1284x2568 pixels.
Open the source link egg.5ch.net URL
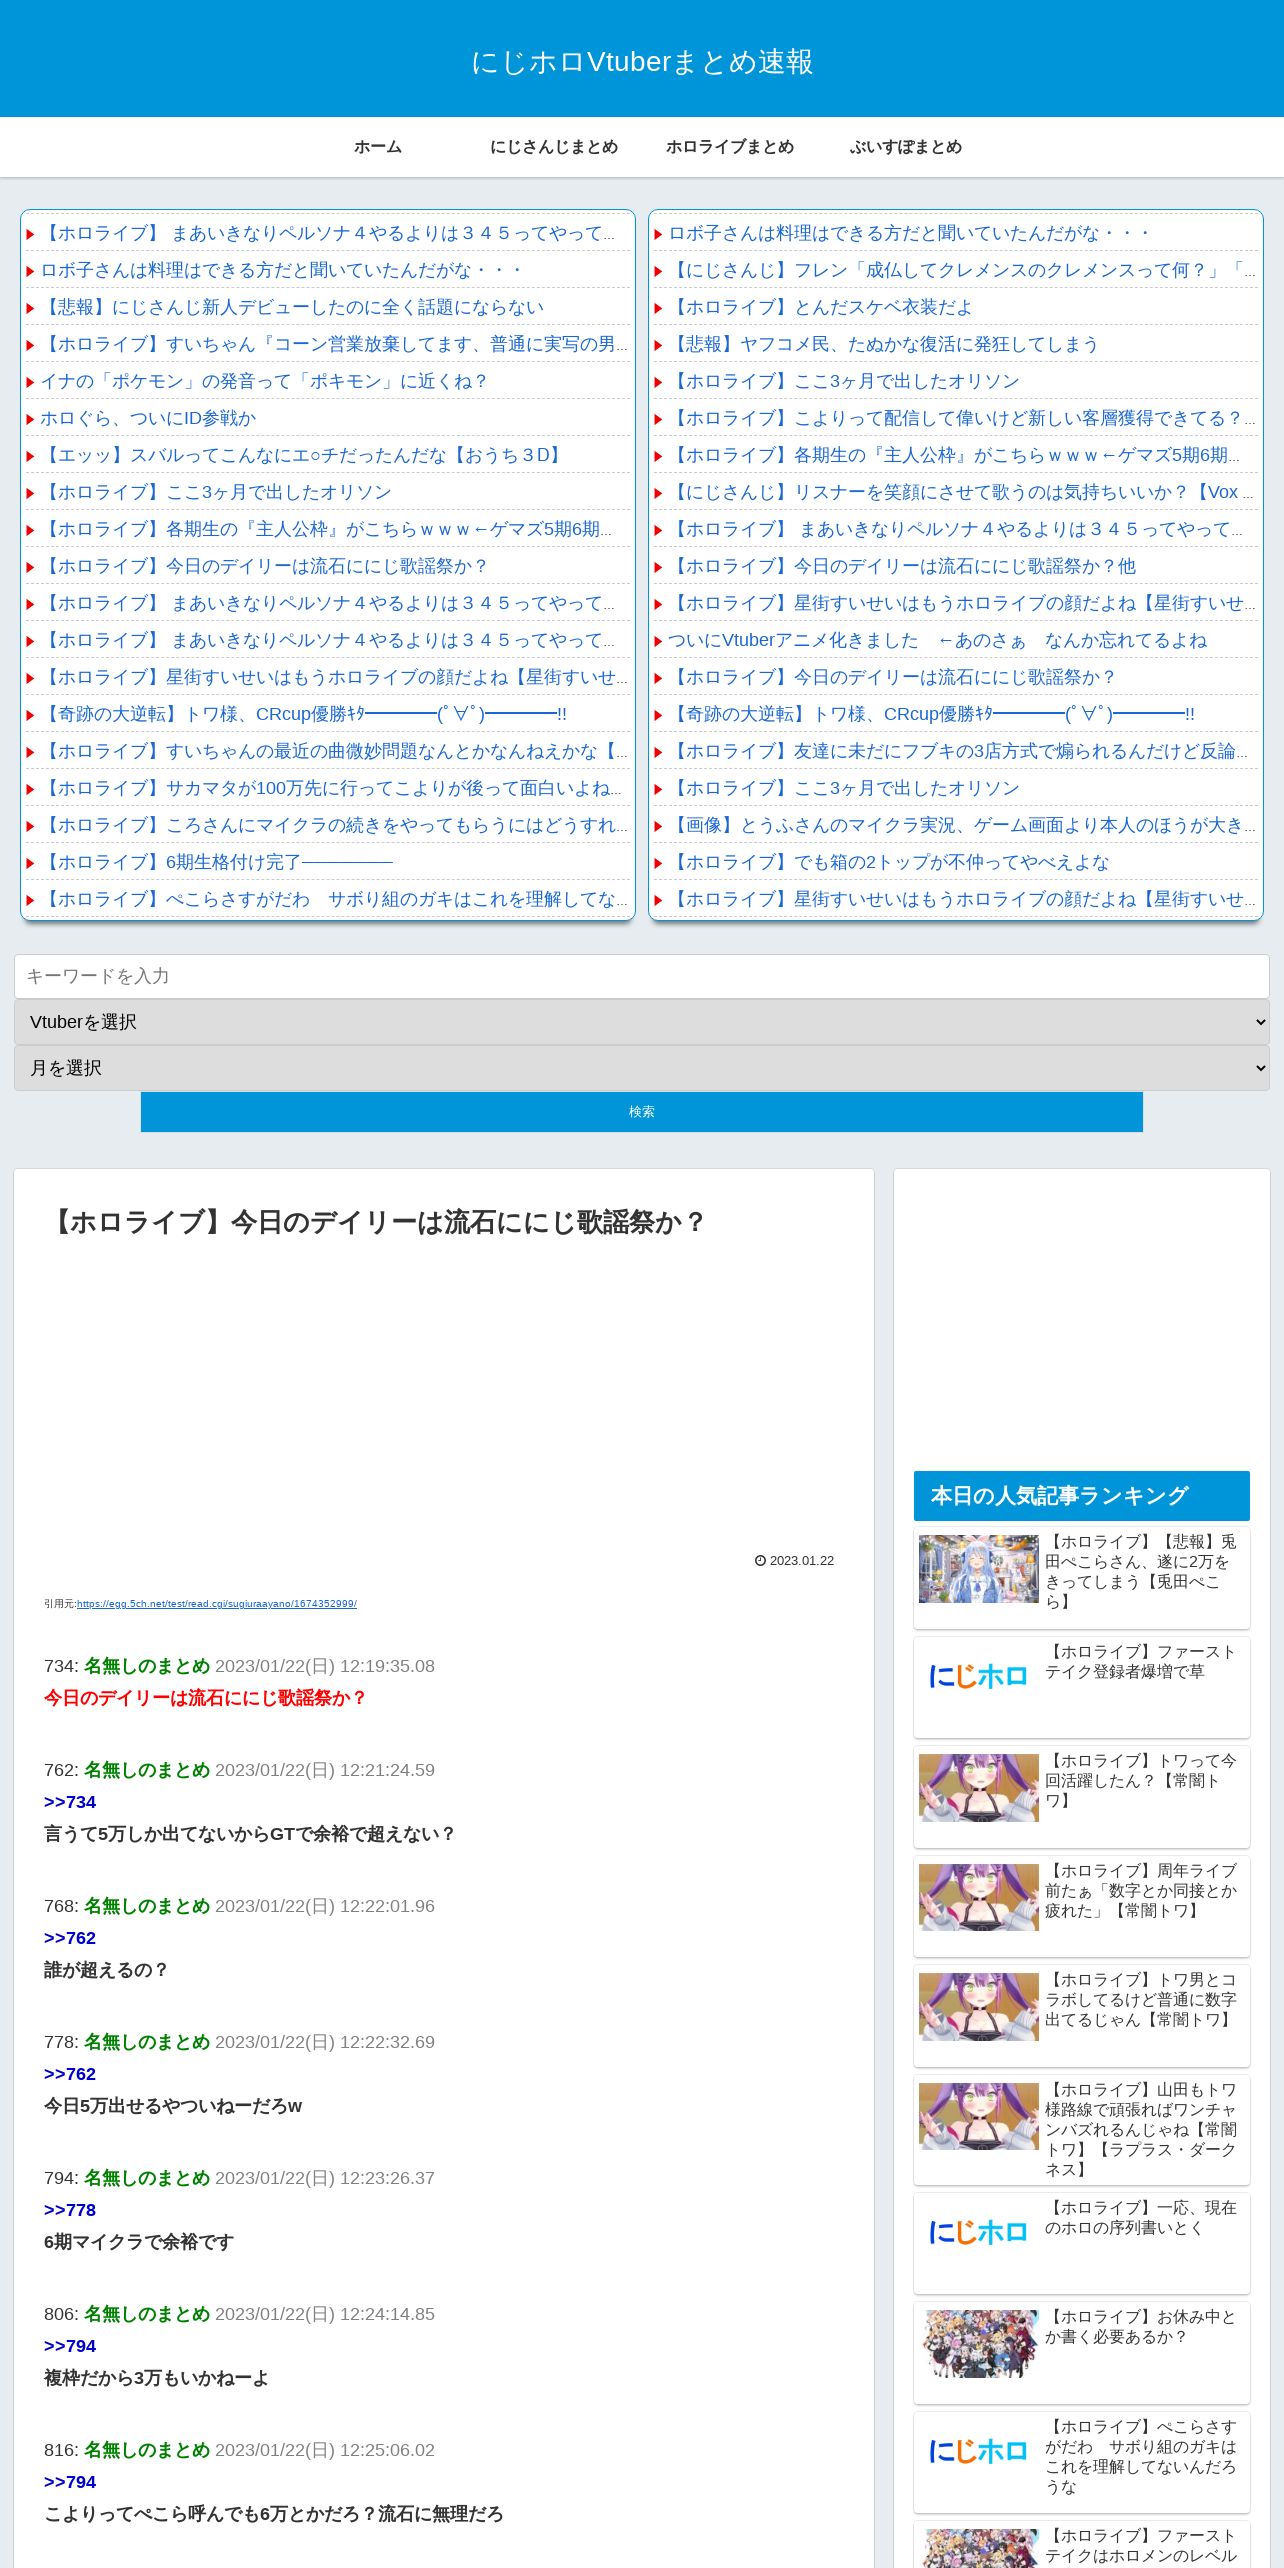(x=217, y=1604)
